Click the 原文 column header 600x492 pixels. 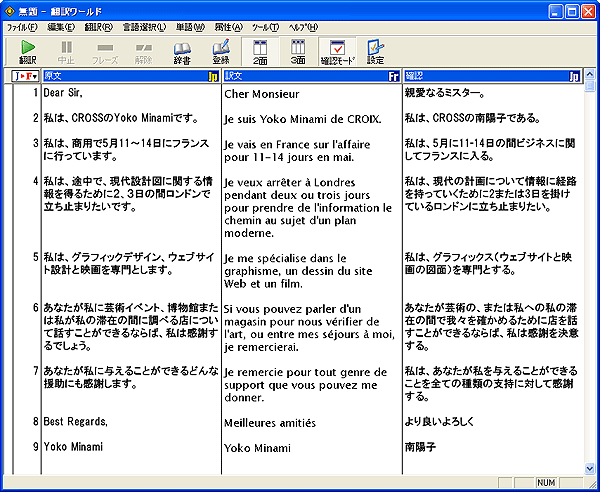(130, 76)
